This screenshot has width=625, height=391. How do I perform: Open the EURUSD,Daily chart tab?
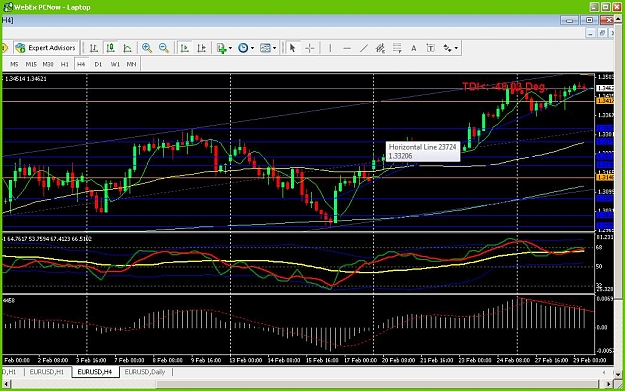pos(145,372)
